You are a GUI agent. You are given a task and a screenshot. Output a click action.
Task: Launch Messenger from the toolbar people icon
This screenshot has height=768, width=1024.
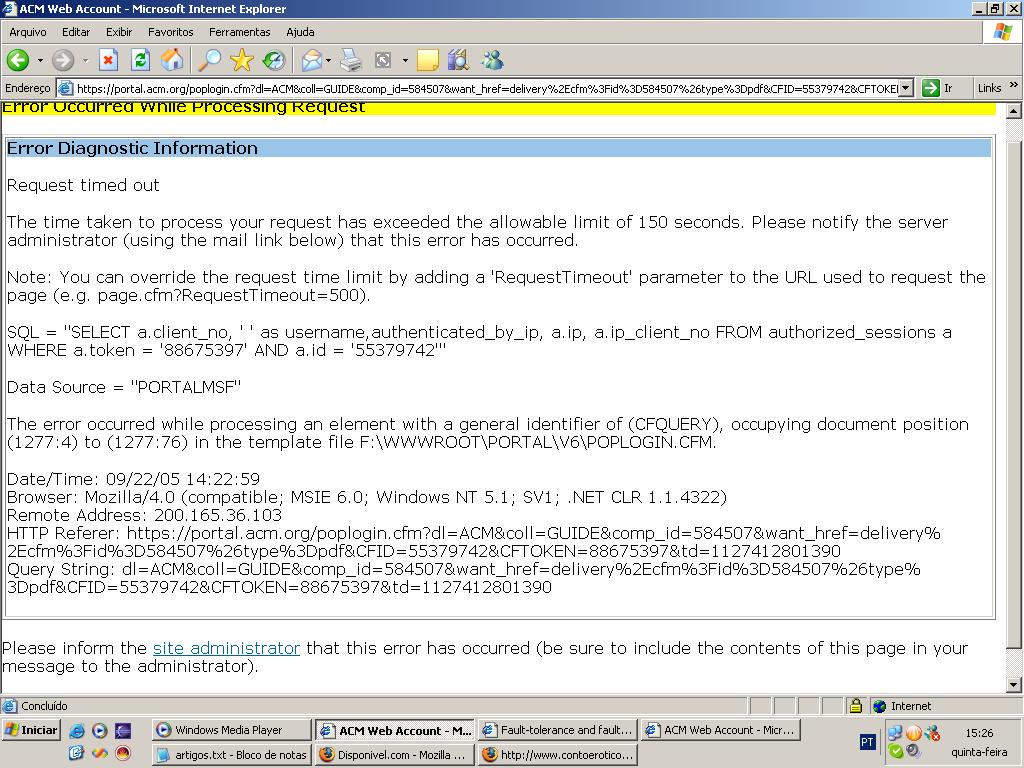coord(492,61)
